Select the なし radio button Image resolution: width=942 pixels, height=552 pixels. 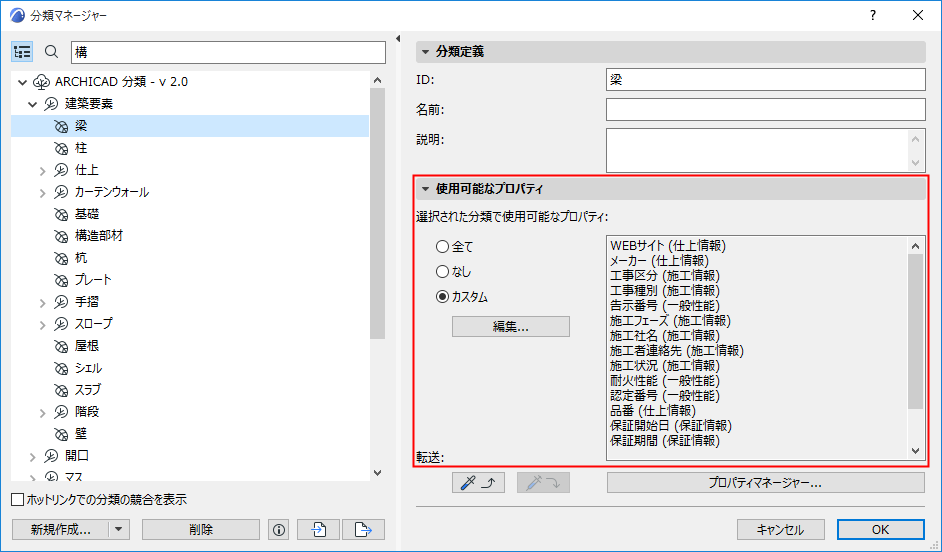tap(443, 271)
